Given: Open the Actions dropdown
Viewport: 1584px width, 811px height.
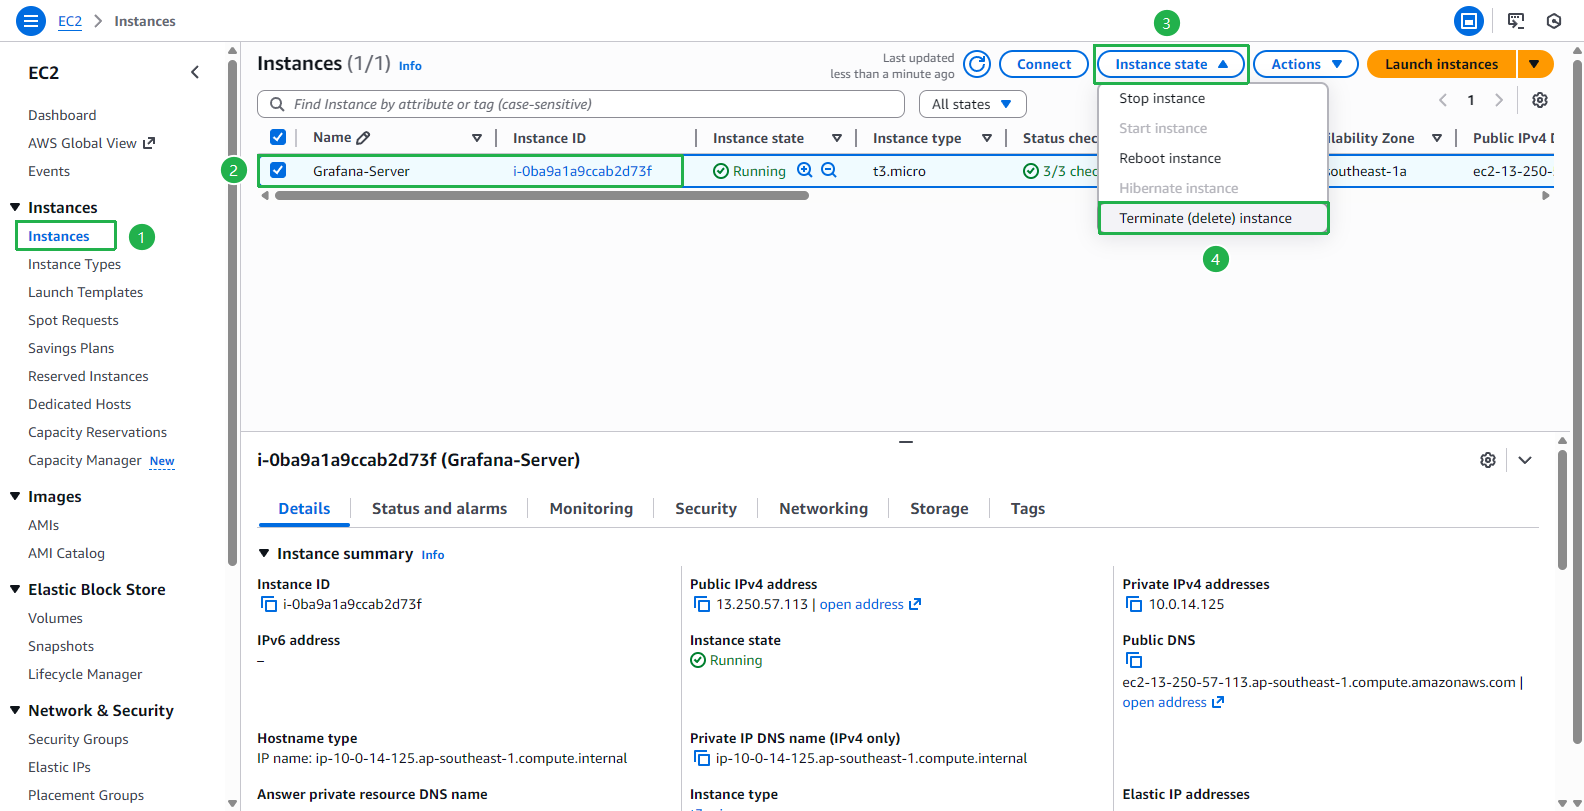Looking at the screenshot, I should coord(1306,64).
